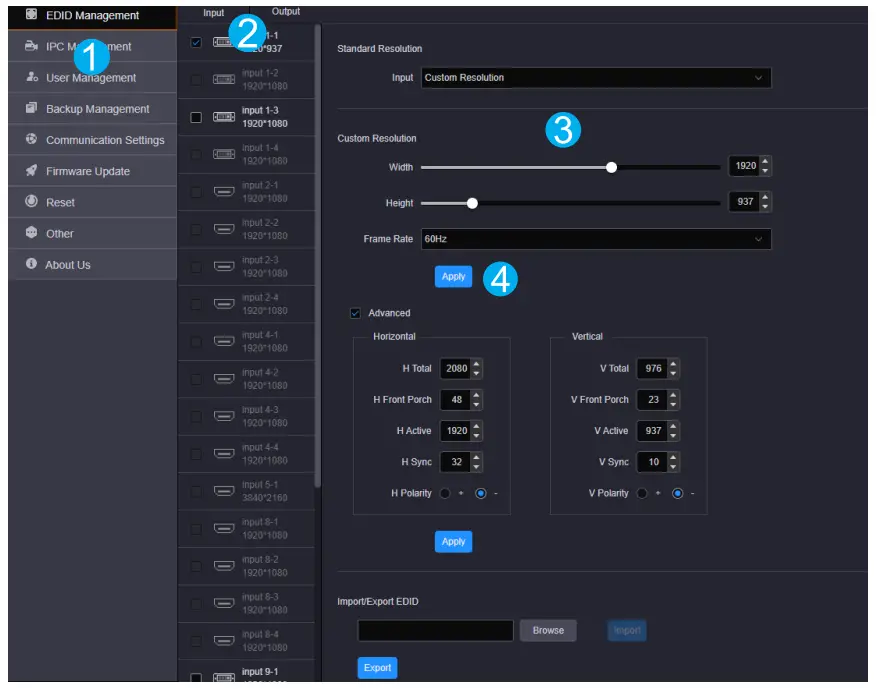The width and height of the screenshot is (876, 689).
Task: Click the H Sync stepper arrows
Action: click(476, 462)
